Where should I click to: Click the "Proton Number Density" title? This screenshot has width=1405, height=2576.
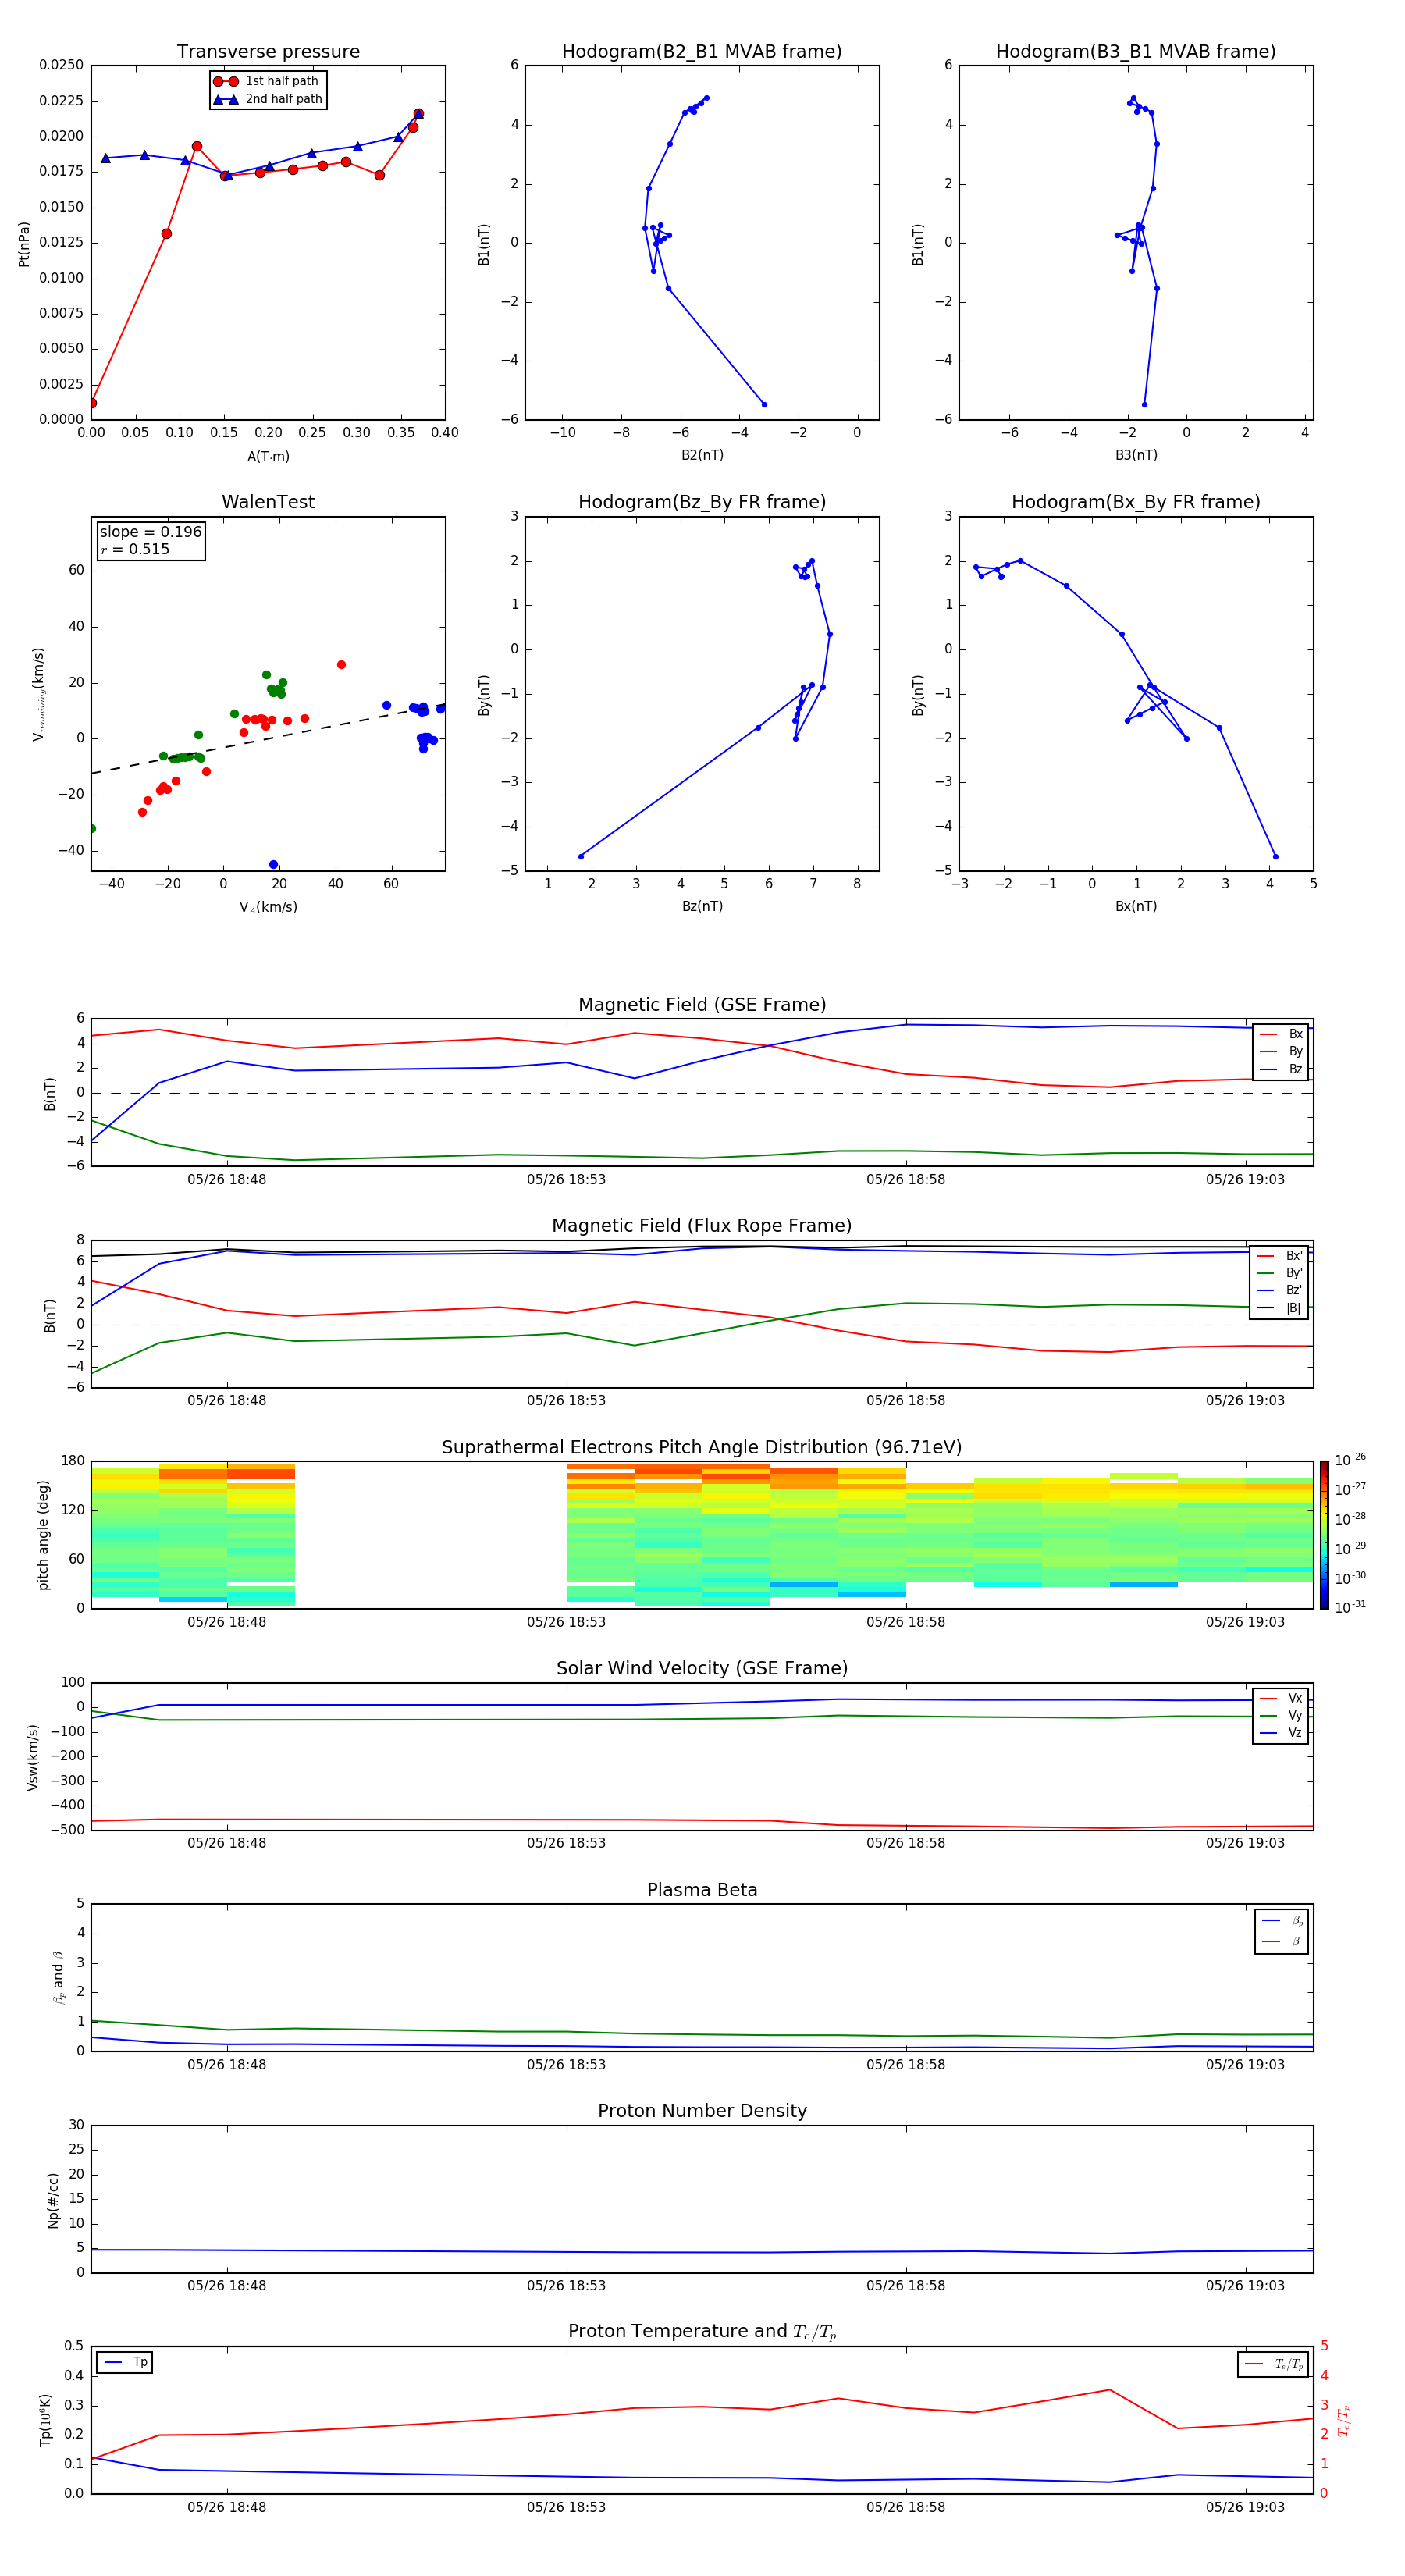click(x=702, y=2110)
